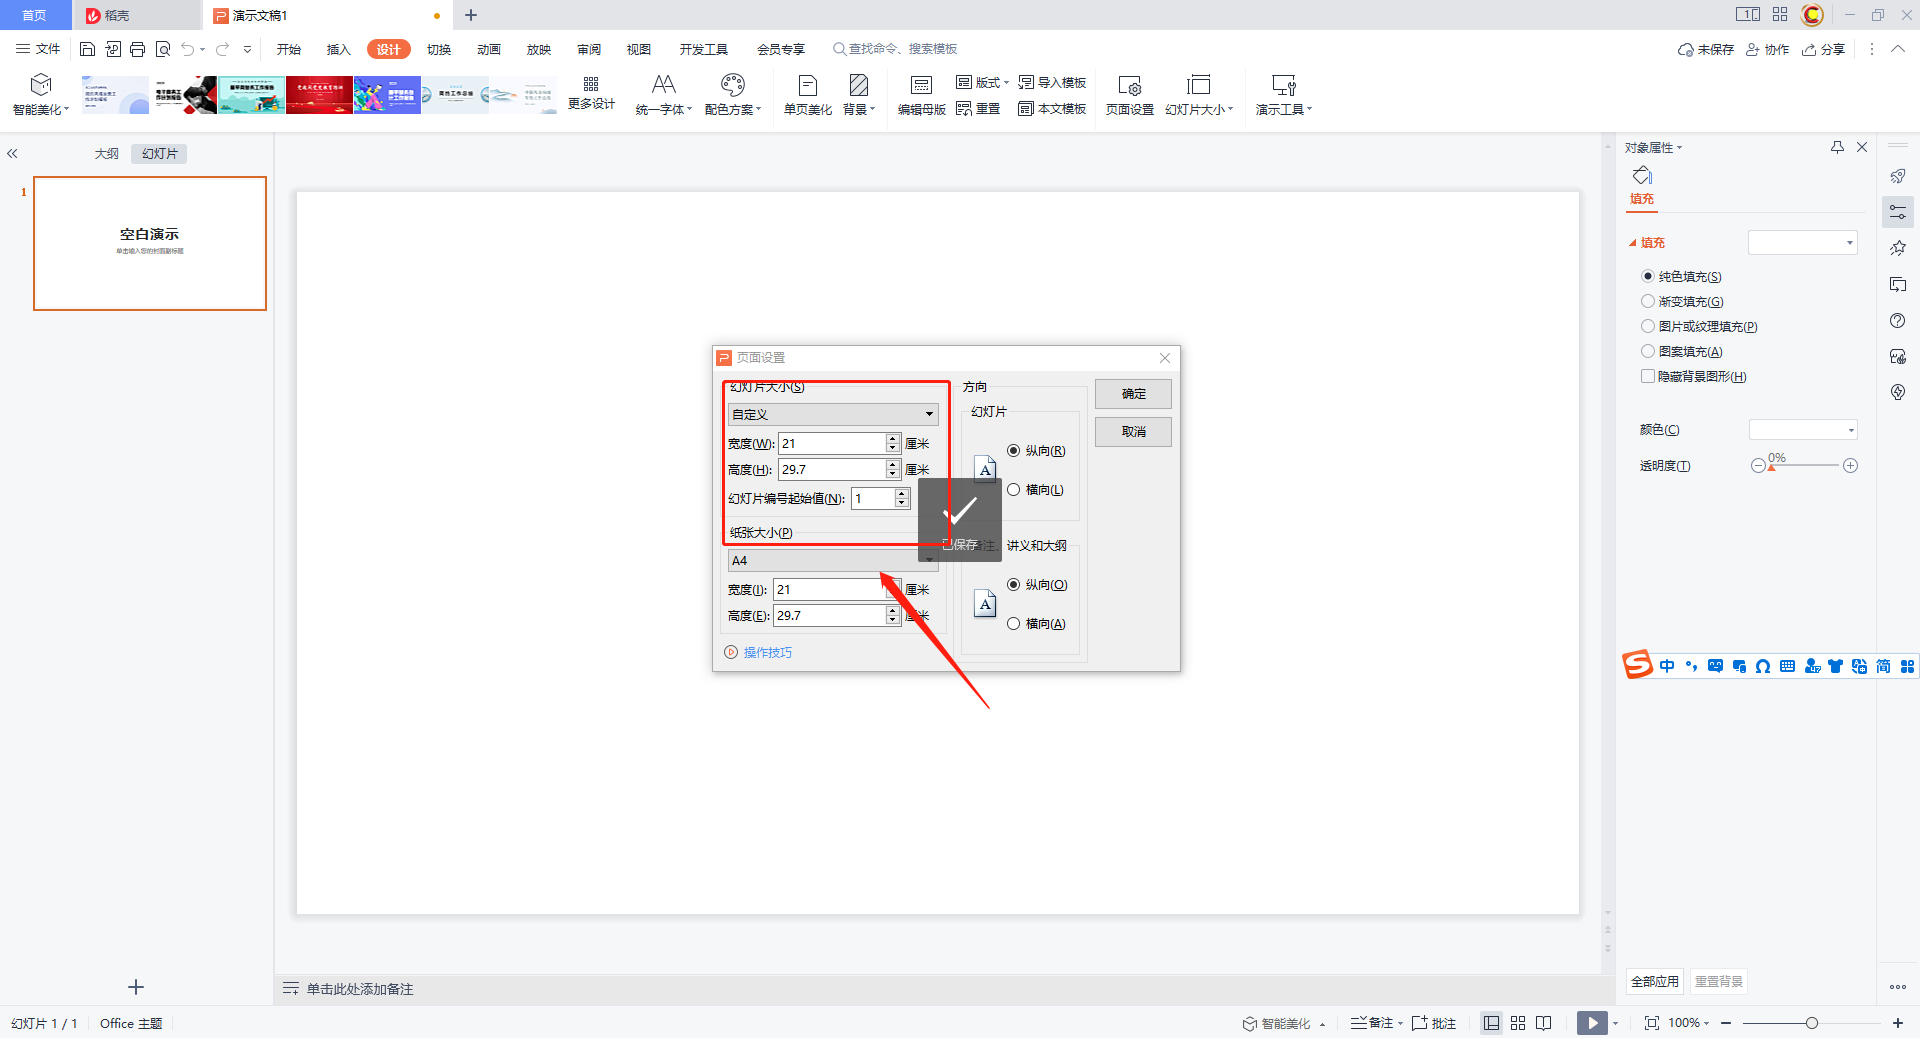Viewport: 1920px width, 1038px height.
Task: Open the Animation (动画) ribbon tab
Action: coord(489,49)
